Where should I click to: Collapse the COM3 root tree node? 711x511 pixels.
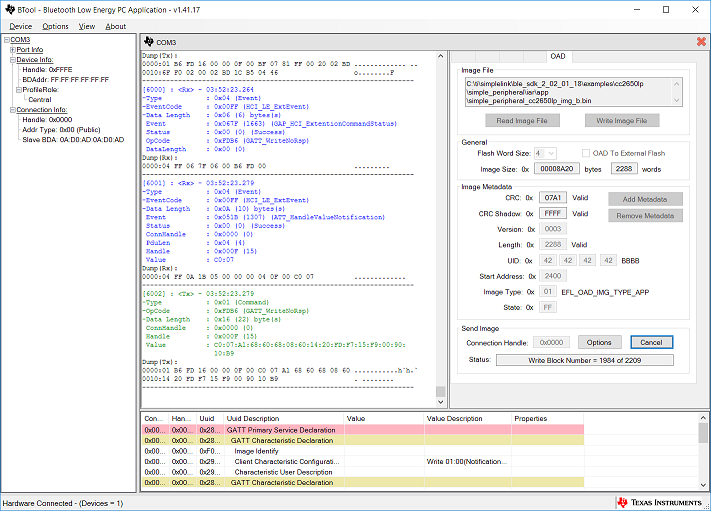[x=5, y=39]
